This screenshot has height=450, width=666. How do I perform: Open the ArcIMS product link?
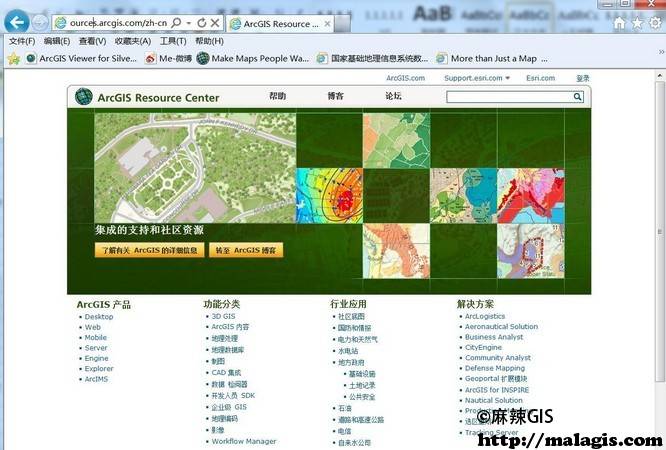click(x=96, y=379)
